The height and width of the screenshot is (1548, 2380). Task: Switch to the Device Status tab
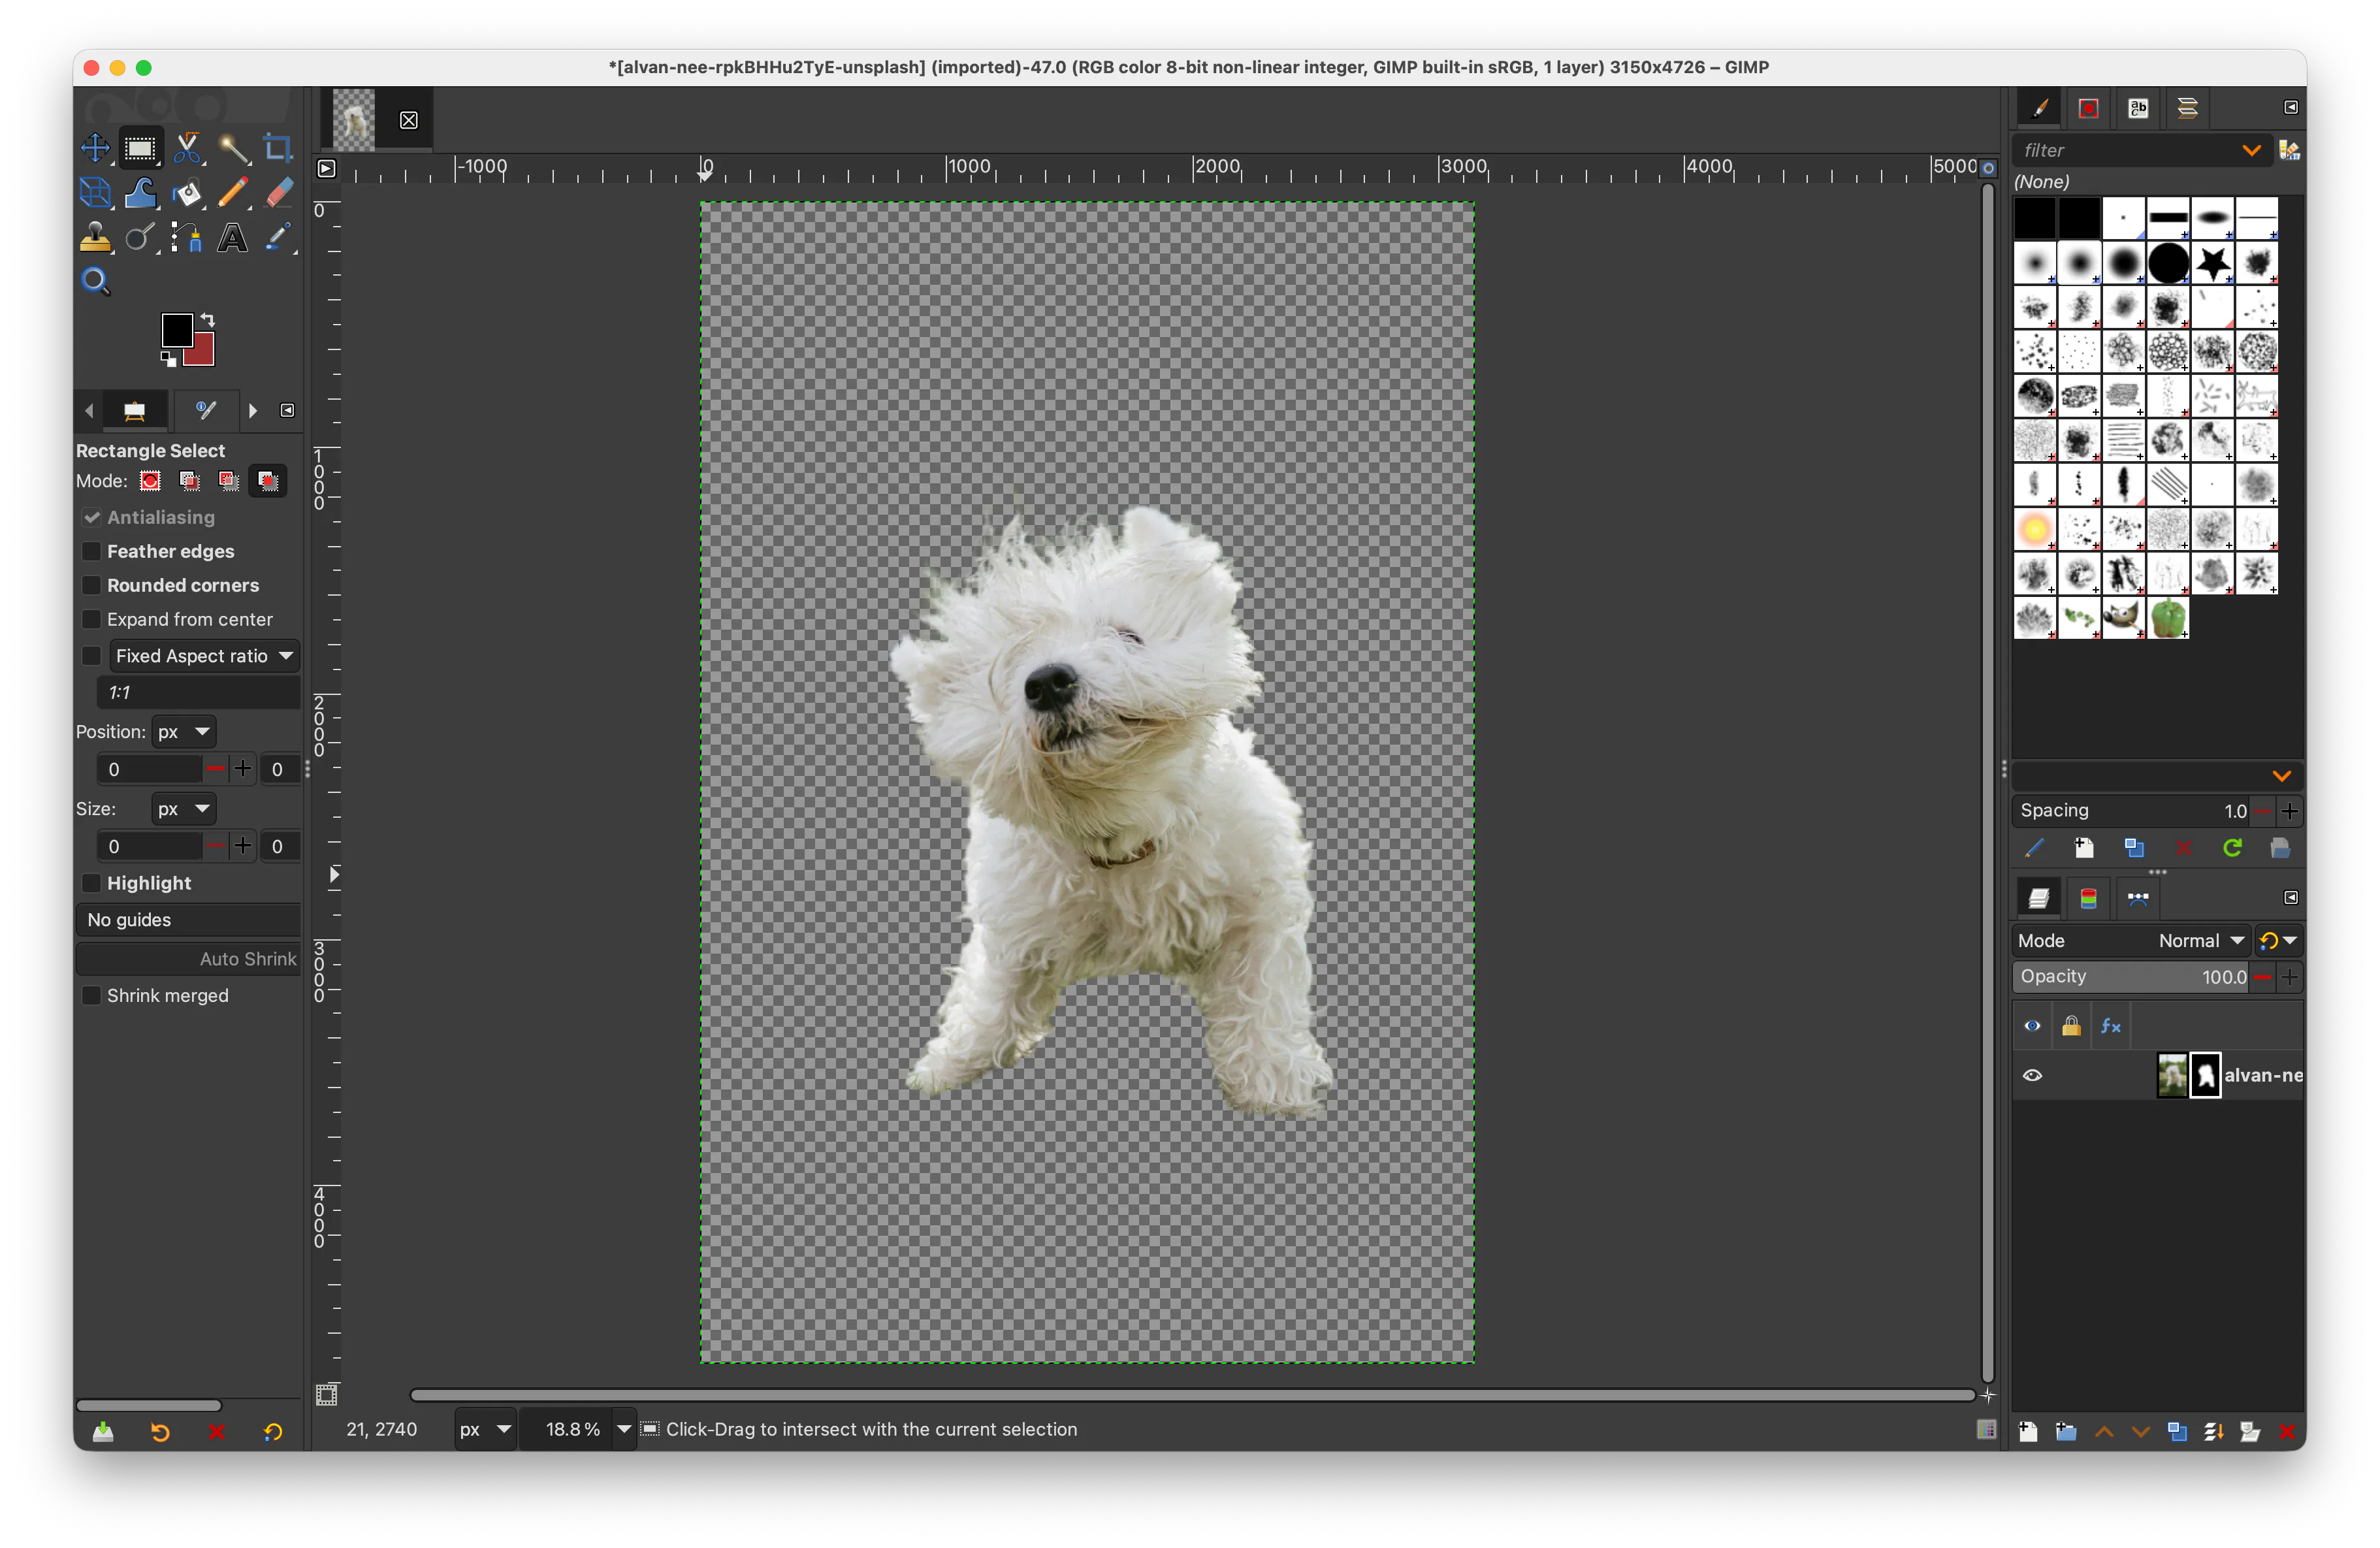pos(206,410)
